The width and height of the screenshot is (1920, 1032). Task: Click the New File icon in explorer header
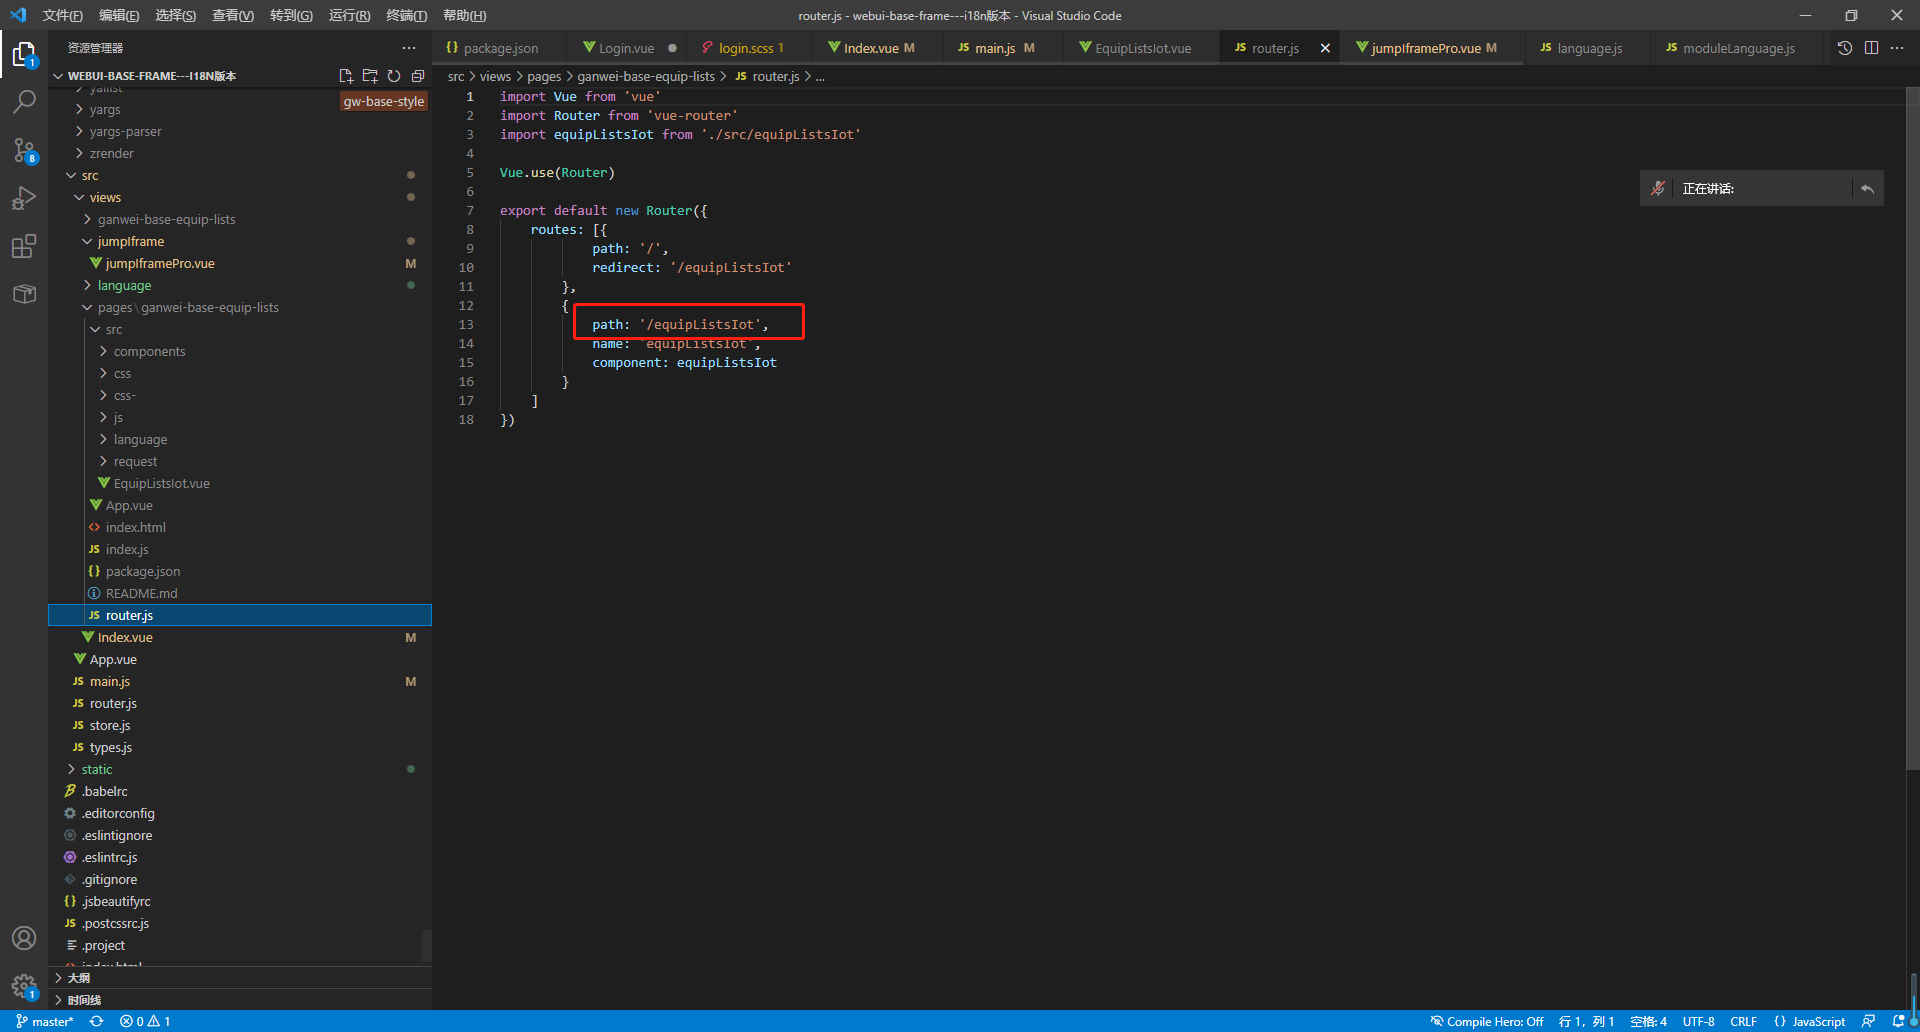click(x=346, y=76)
